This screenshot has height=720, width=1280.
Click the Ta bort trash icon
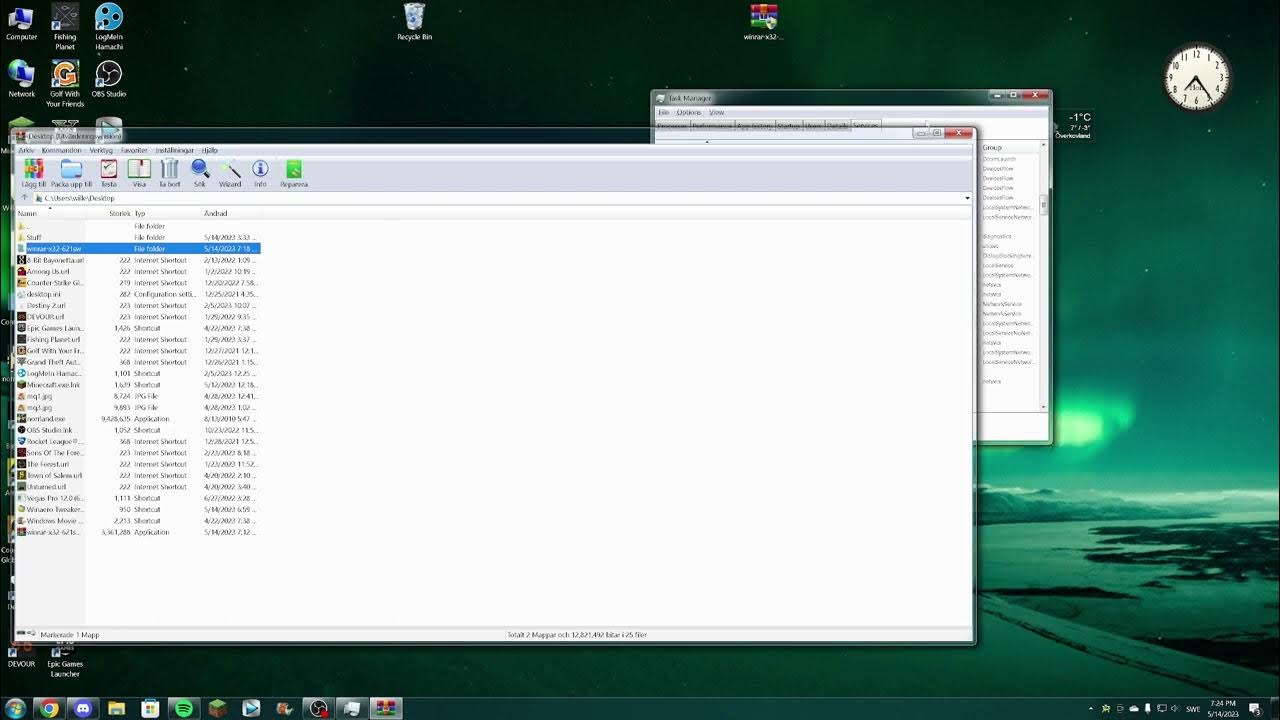click(170, 173)
